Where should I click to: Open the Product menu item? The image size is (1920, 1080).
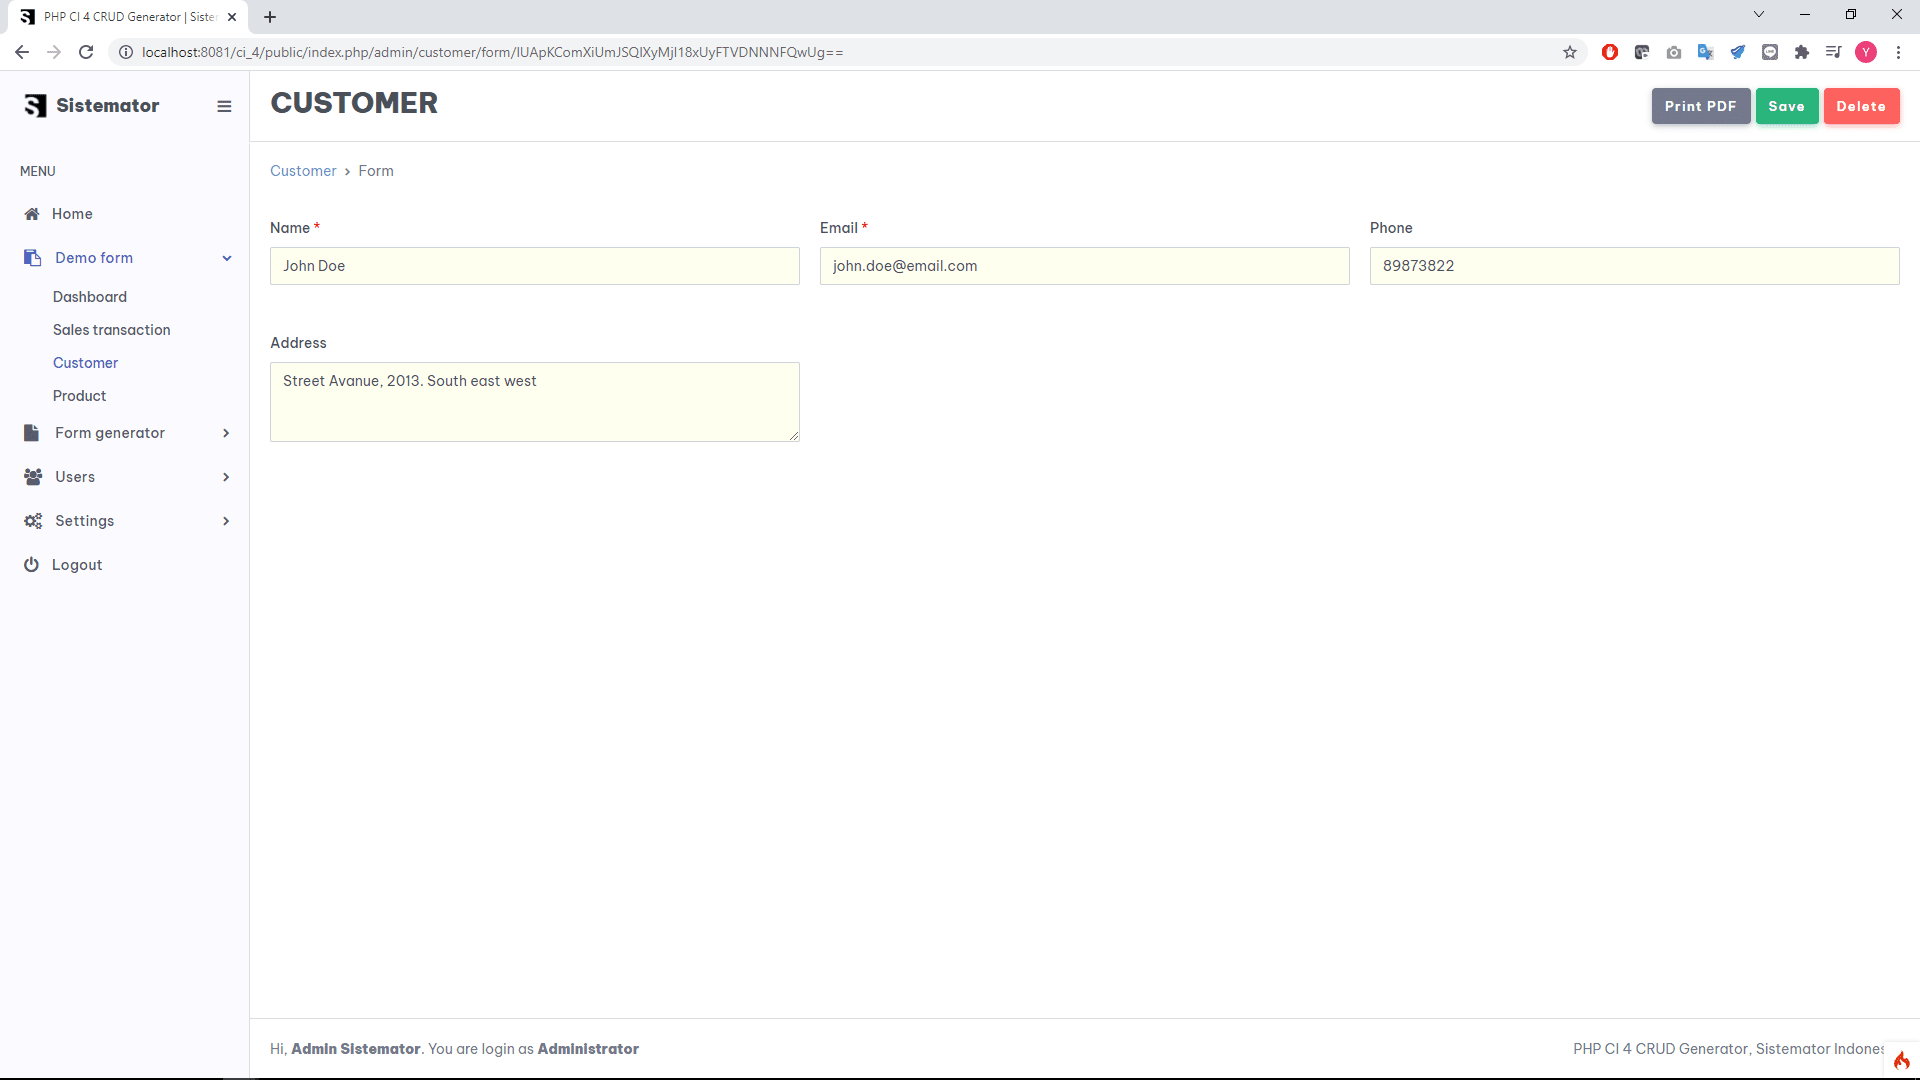80,396
